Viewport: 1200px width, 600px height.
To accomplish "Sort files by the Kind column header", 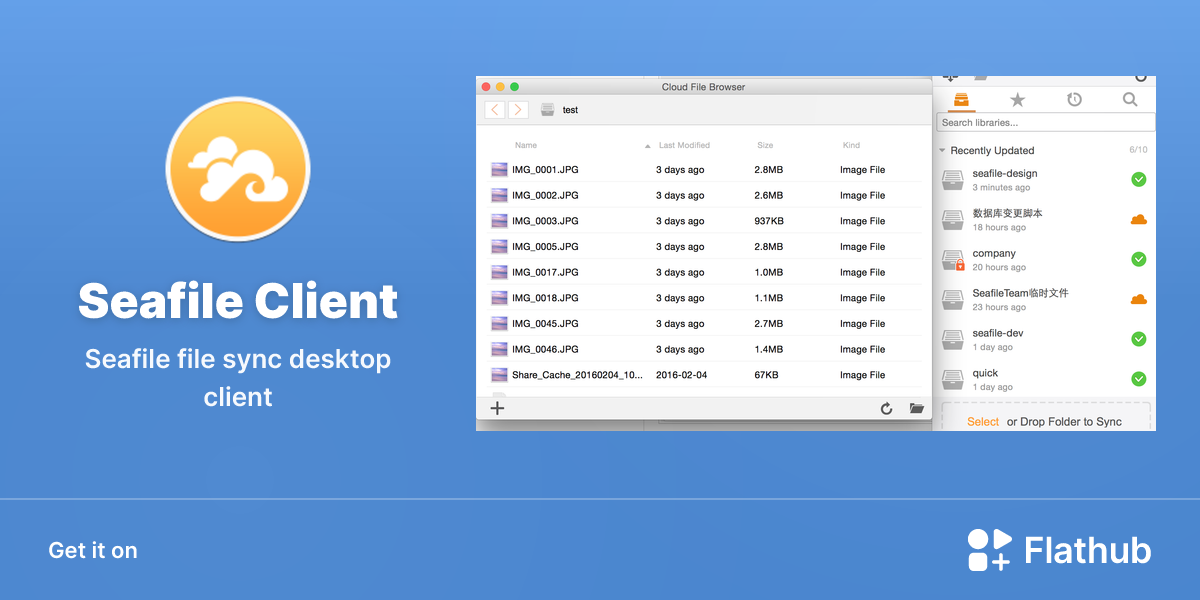I will tap(851, 145).
